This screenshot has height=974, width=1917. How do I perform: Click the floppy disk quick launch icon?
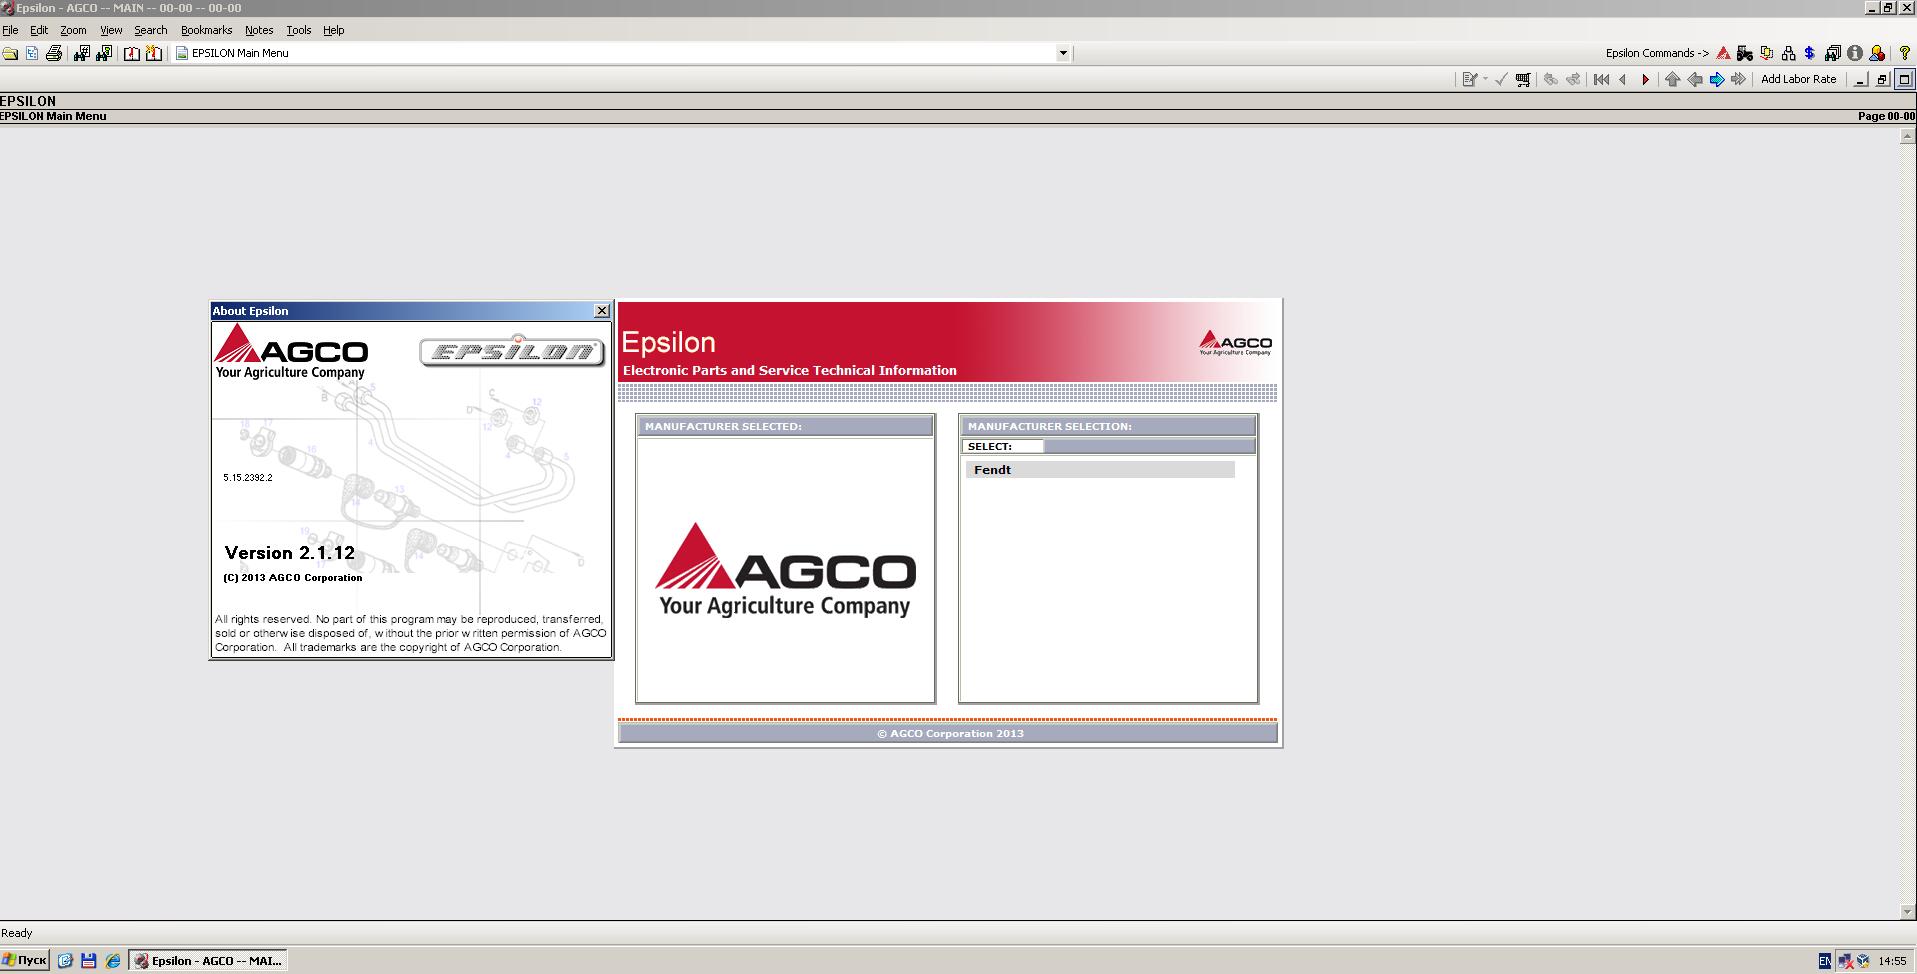89,960
